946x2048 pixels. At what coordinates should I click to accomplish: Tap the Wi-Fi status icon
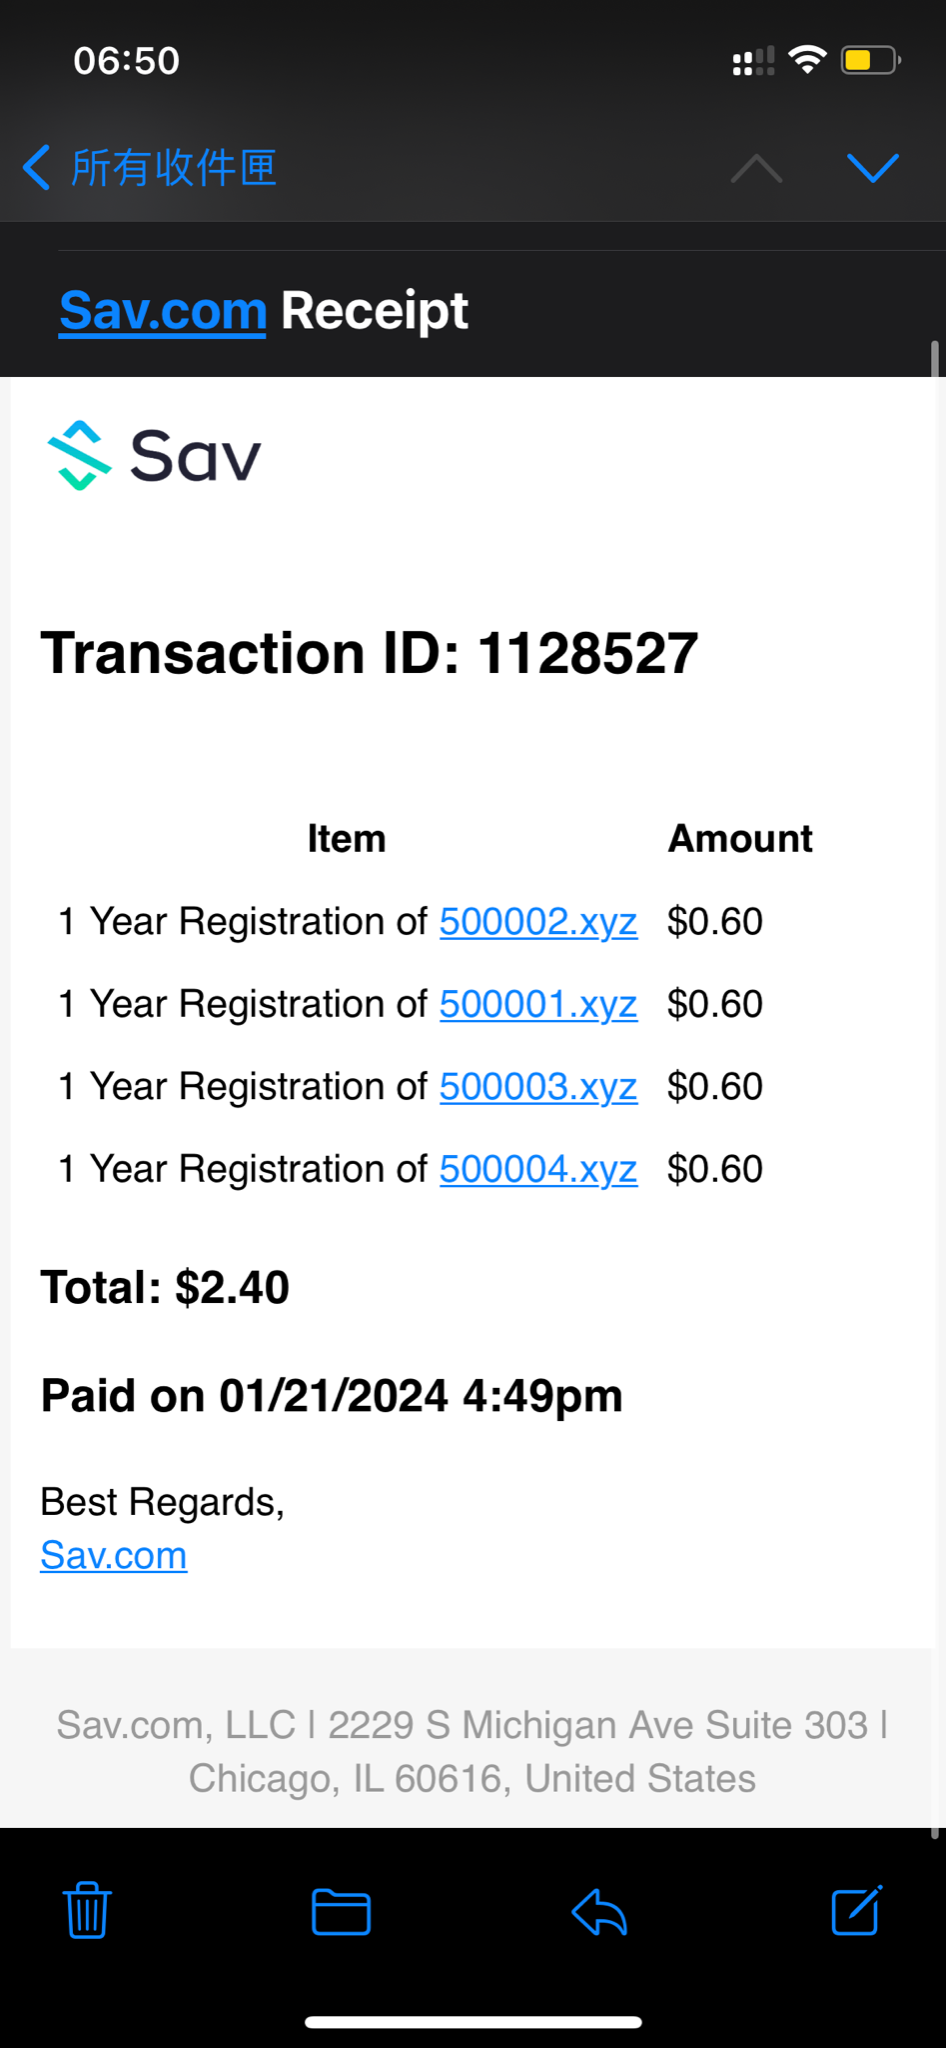(x=807, y=61)
